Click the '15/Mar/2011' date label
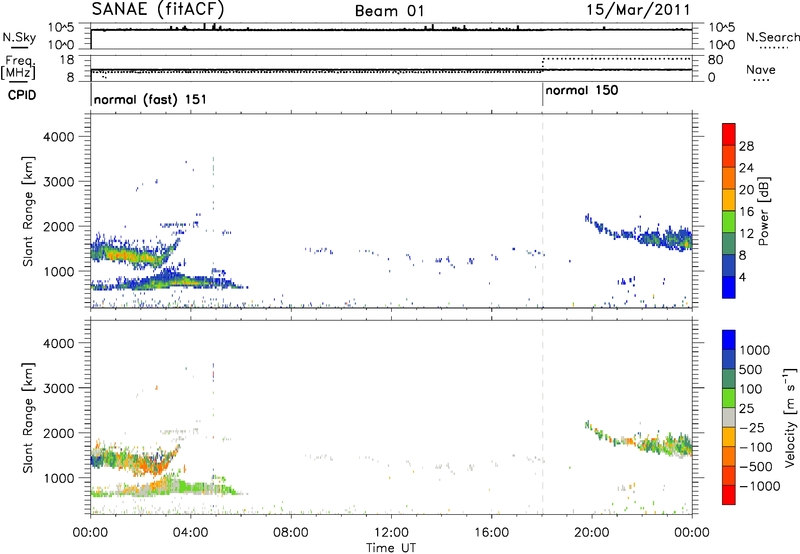The image size is (800, 554). pos(638,10)
